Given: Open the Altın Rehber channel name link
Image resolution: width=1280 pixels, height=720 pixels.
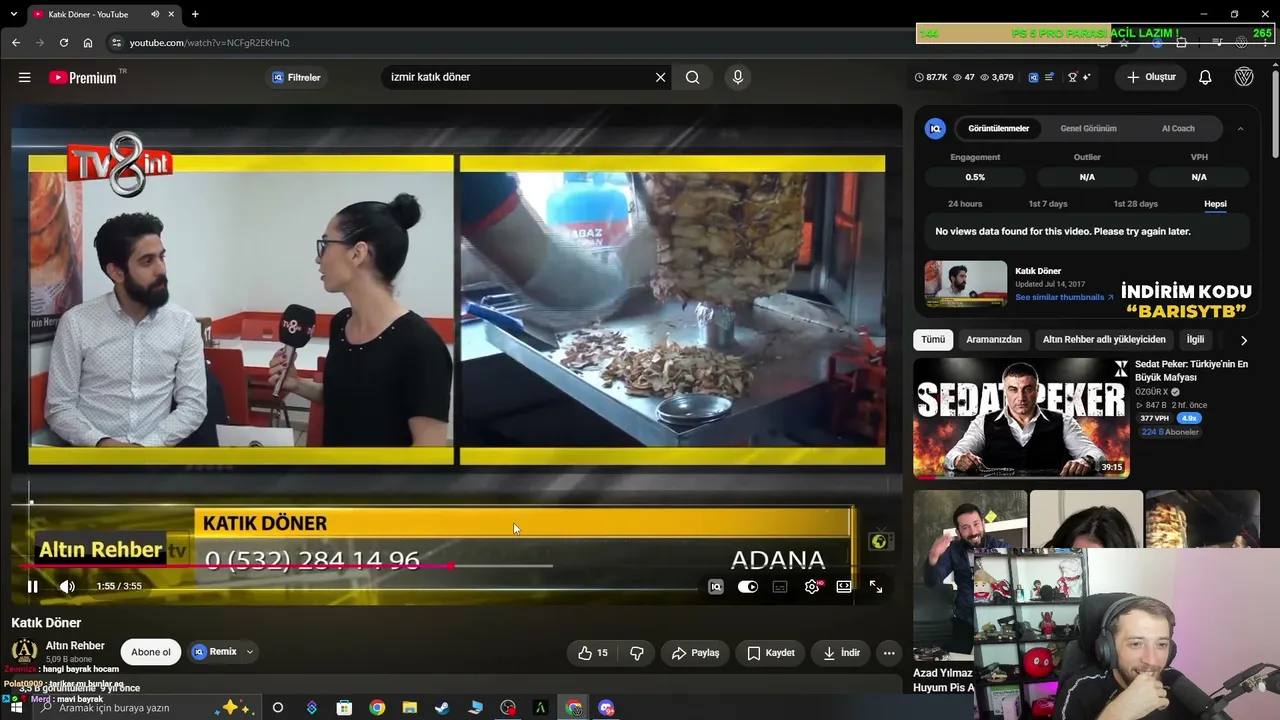Looking at the screenshot, I should click(75, 646).
